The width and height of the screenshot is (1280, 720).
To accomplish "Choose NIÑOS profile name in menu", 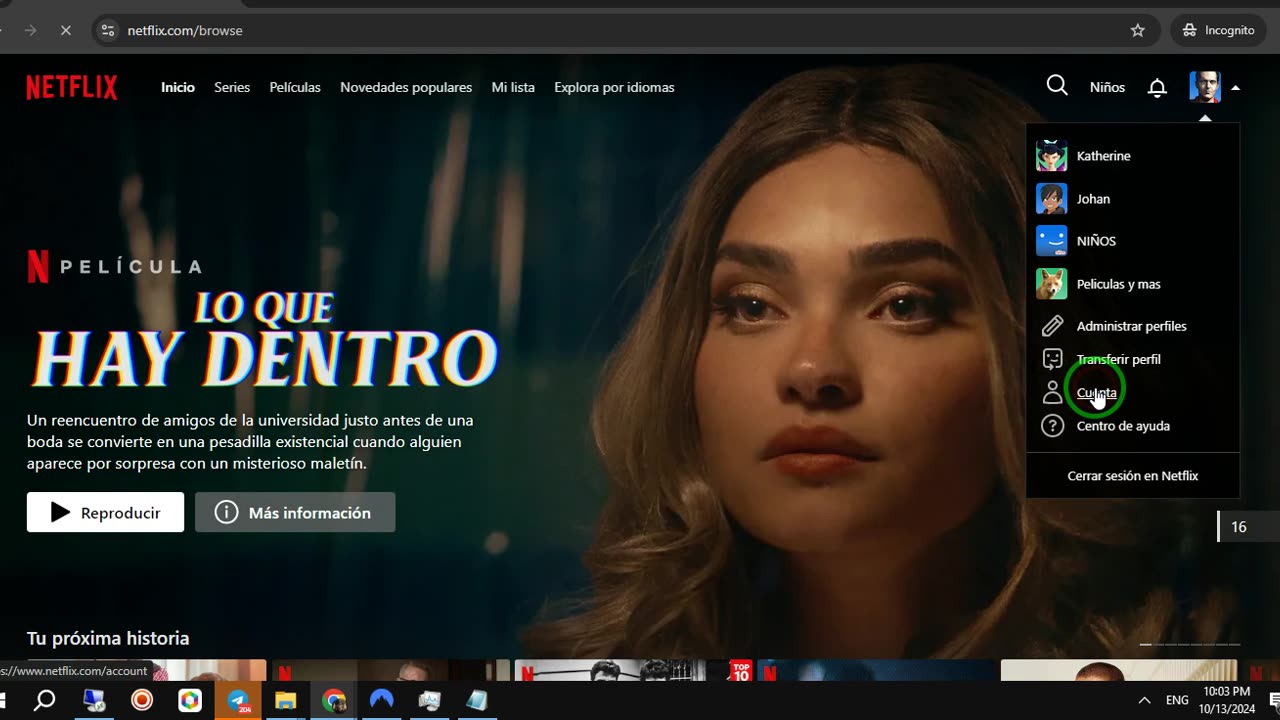I will coord(1096,241).
